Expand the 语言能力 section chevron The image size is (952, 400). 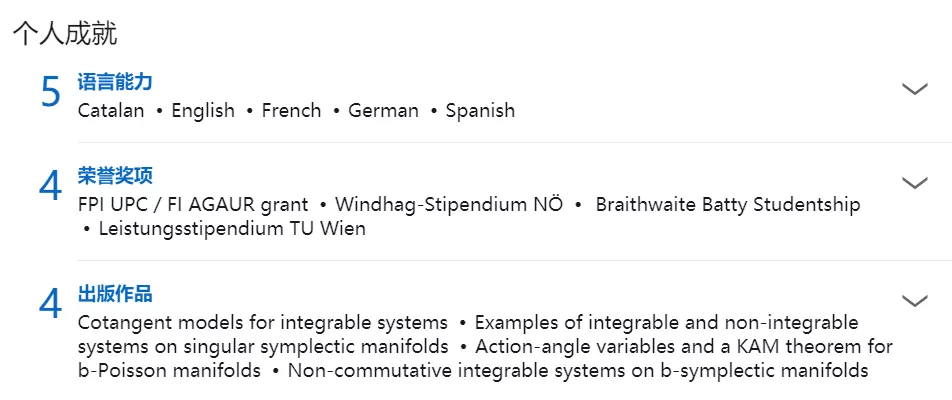915,89
